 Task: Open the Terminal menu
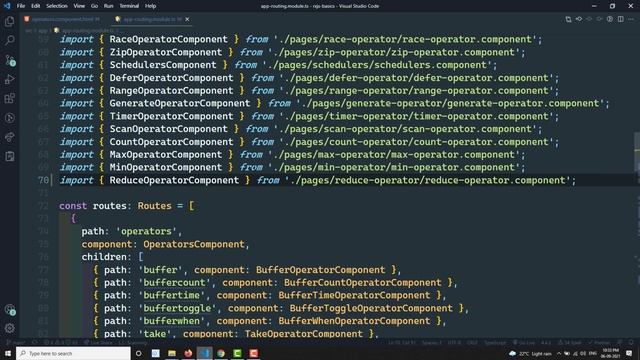[x=129, y=6]
